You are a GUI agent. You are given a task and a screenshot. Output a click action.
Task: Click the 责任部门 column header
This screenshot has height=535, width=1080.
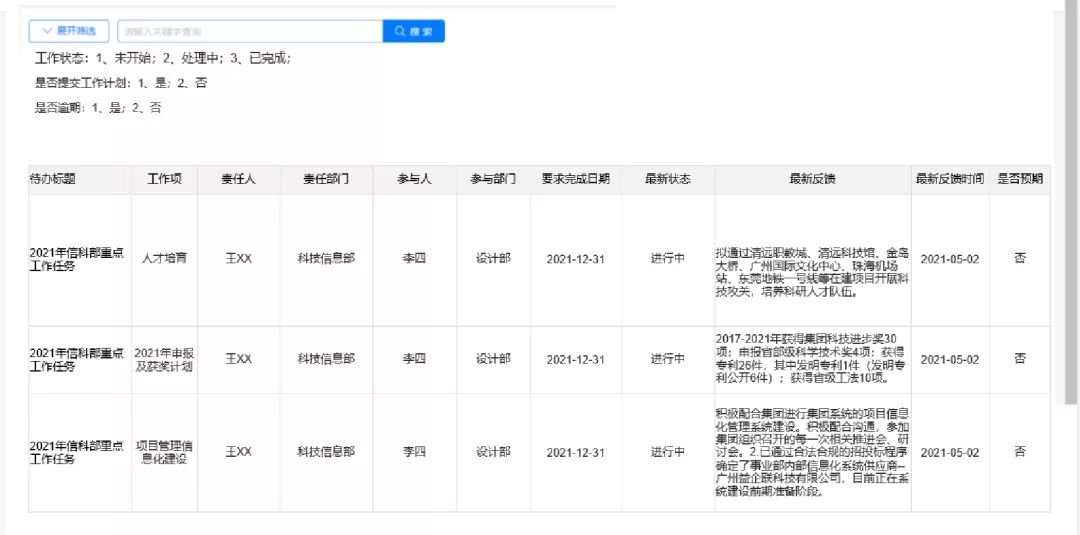click(x=326, y=179)
